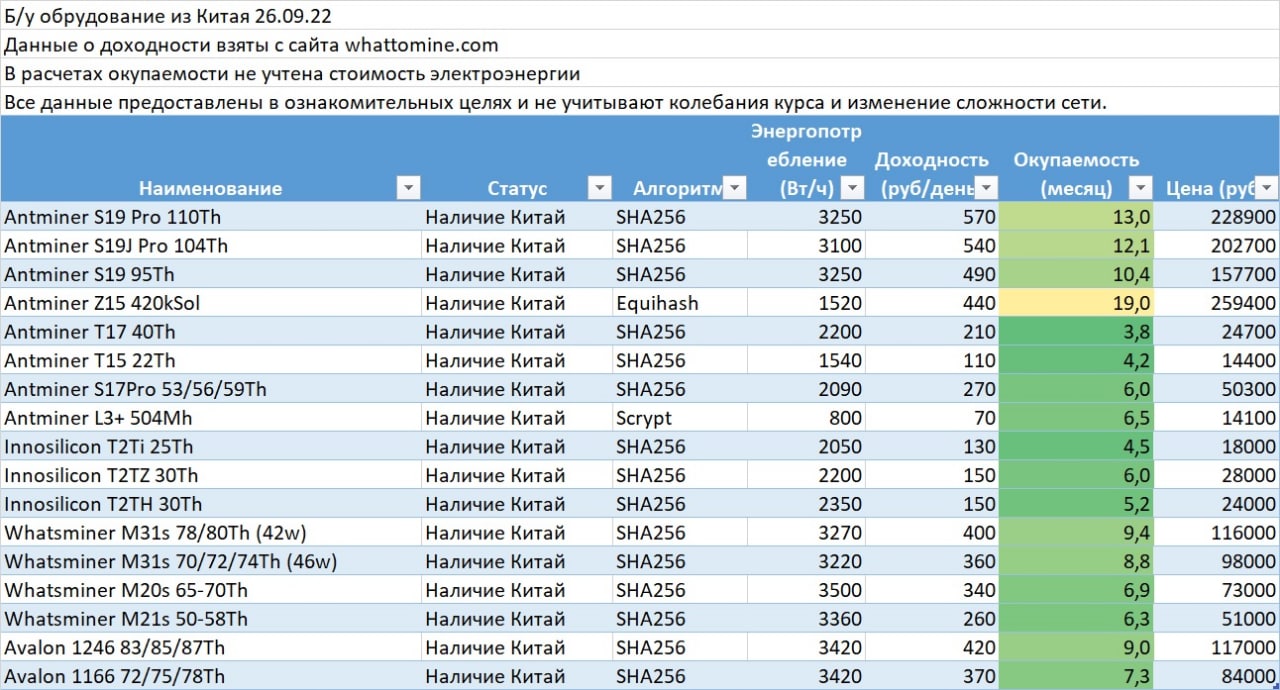Select cell 'Antminer T17 40Th'
Screen dimensions: 1280x690
click(210, 332)
